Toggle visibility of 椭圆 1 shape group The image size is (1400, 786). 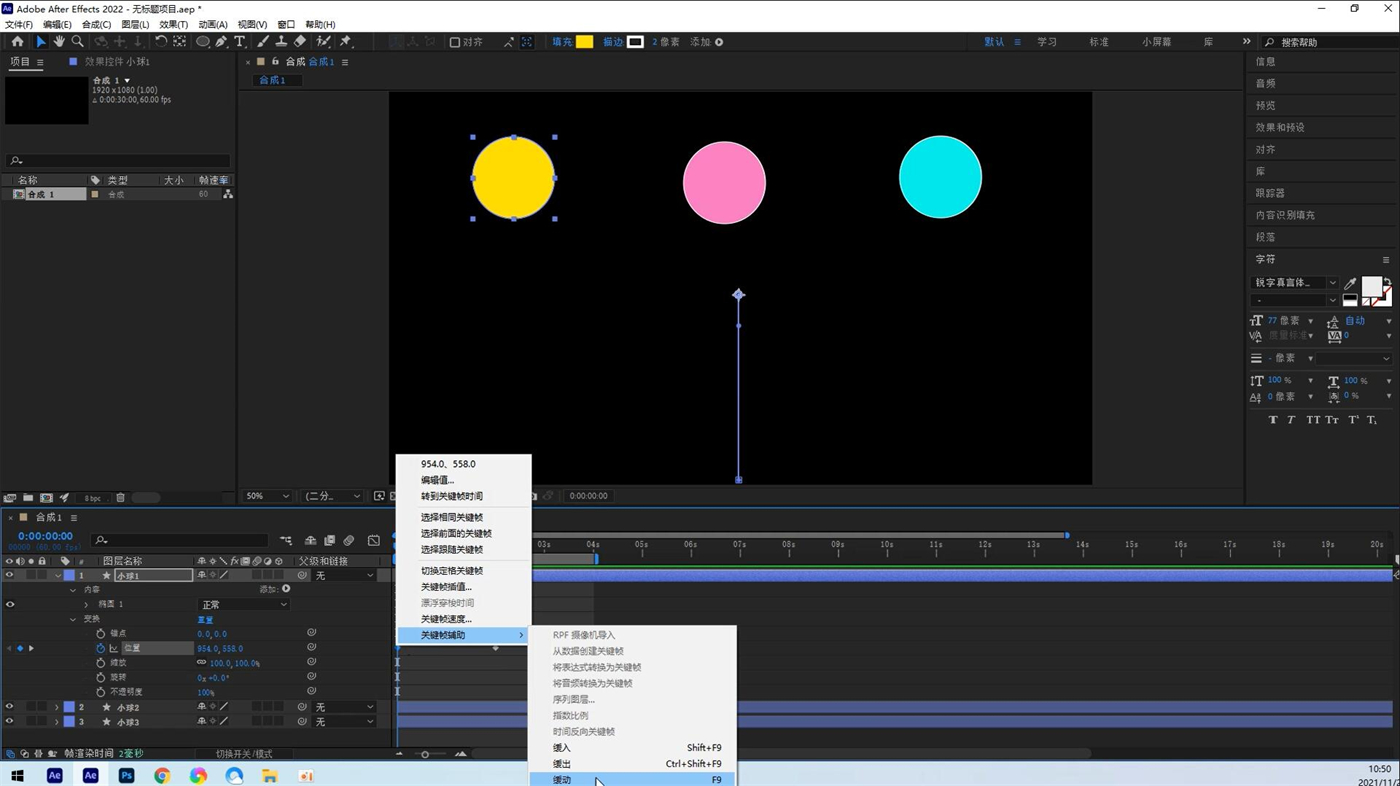pos(10,604)
